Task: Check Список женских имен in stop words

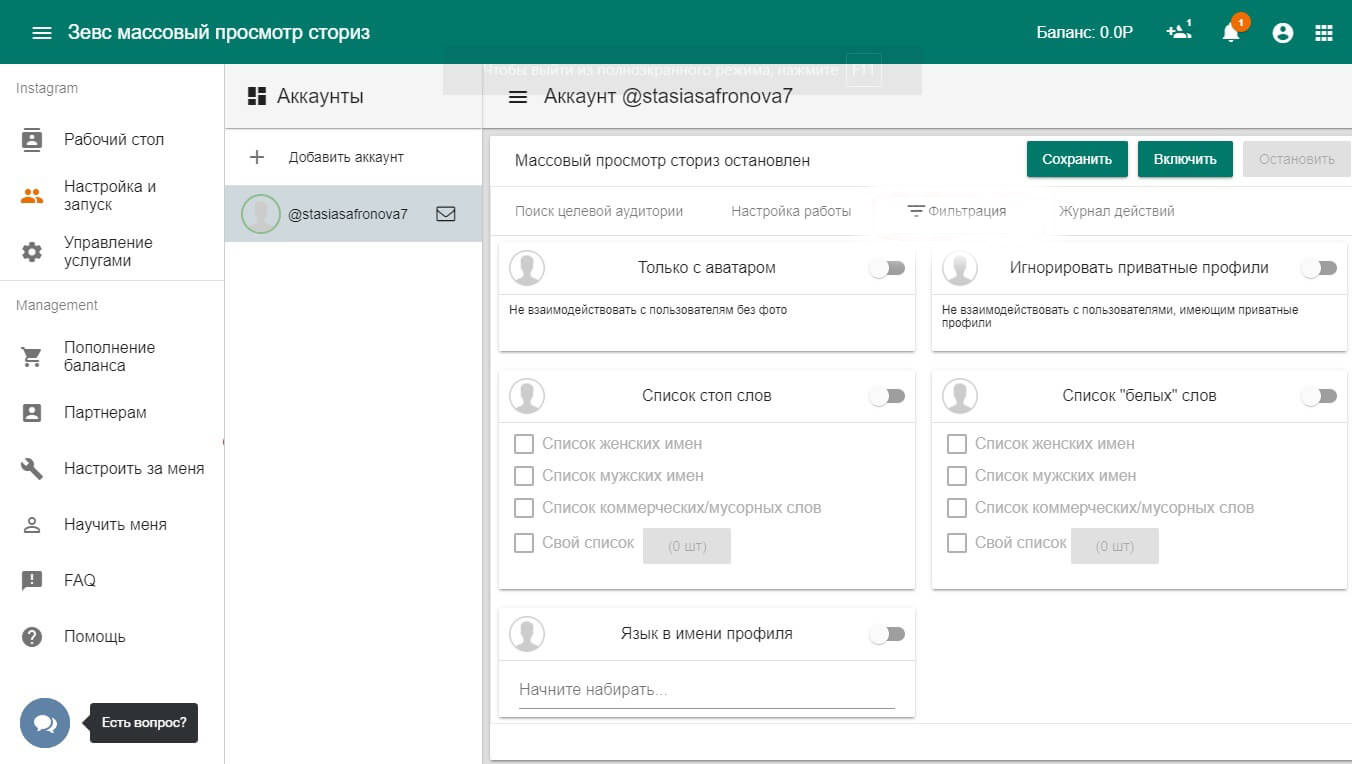Action: coord(524,444)
